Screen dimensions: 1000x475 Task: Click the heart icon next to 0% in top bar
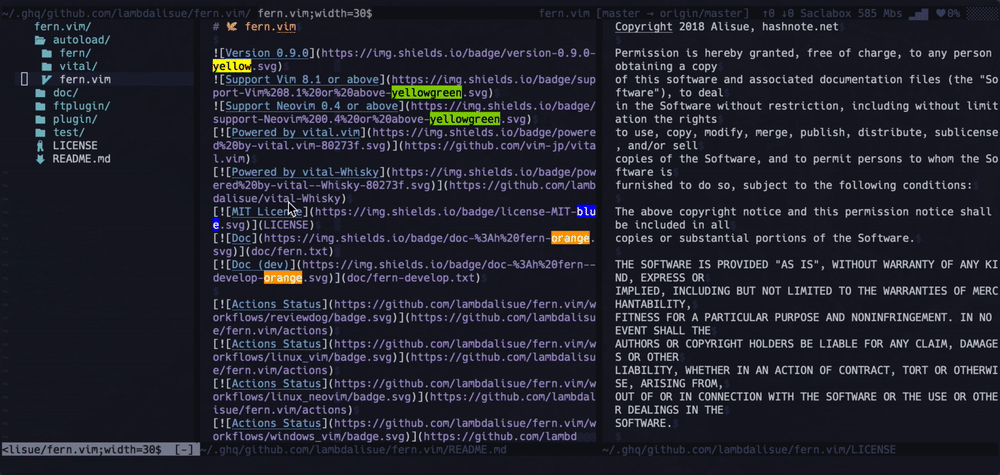point(940,13)
